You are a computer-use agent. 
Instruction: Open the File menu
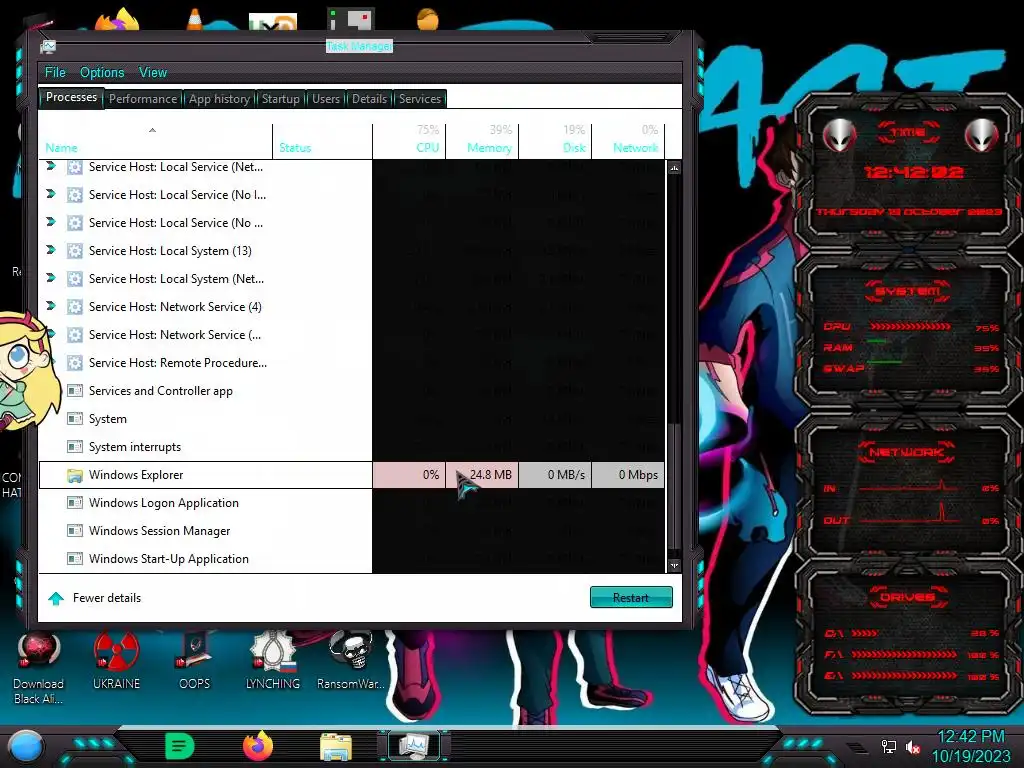(55, 72)
